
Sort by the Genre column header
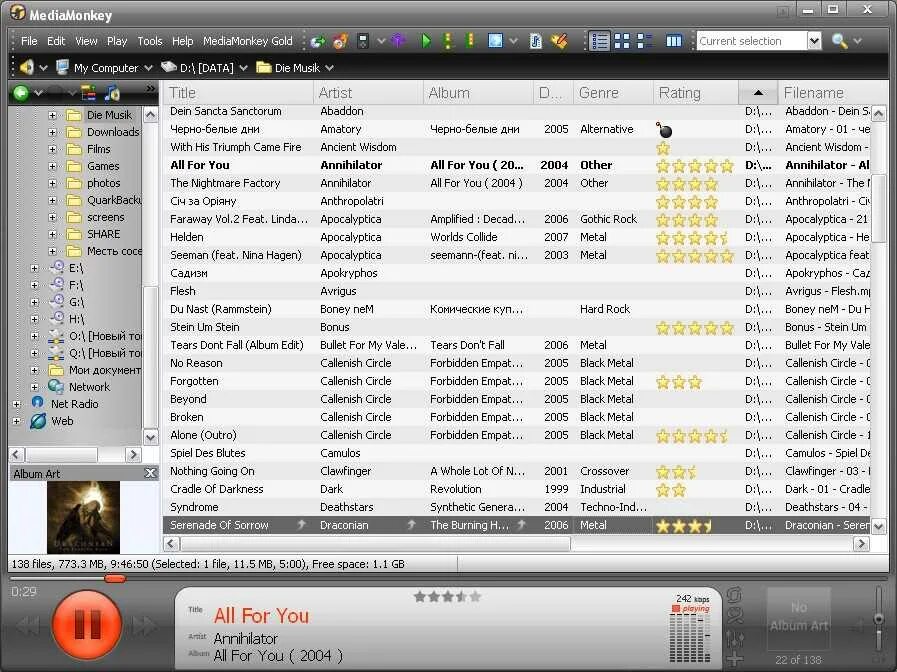pyautogui.click(x=613, y=93)
